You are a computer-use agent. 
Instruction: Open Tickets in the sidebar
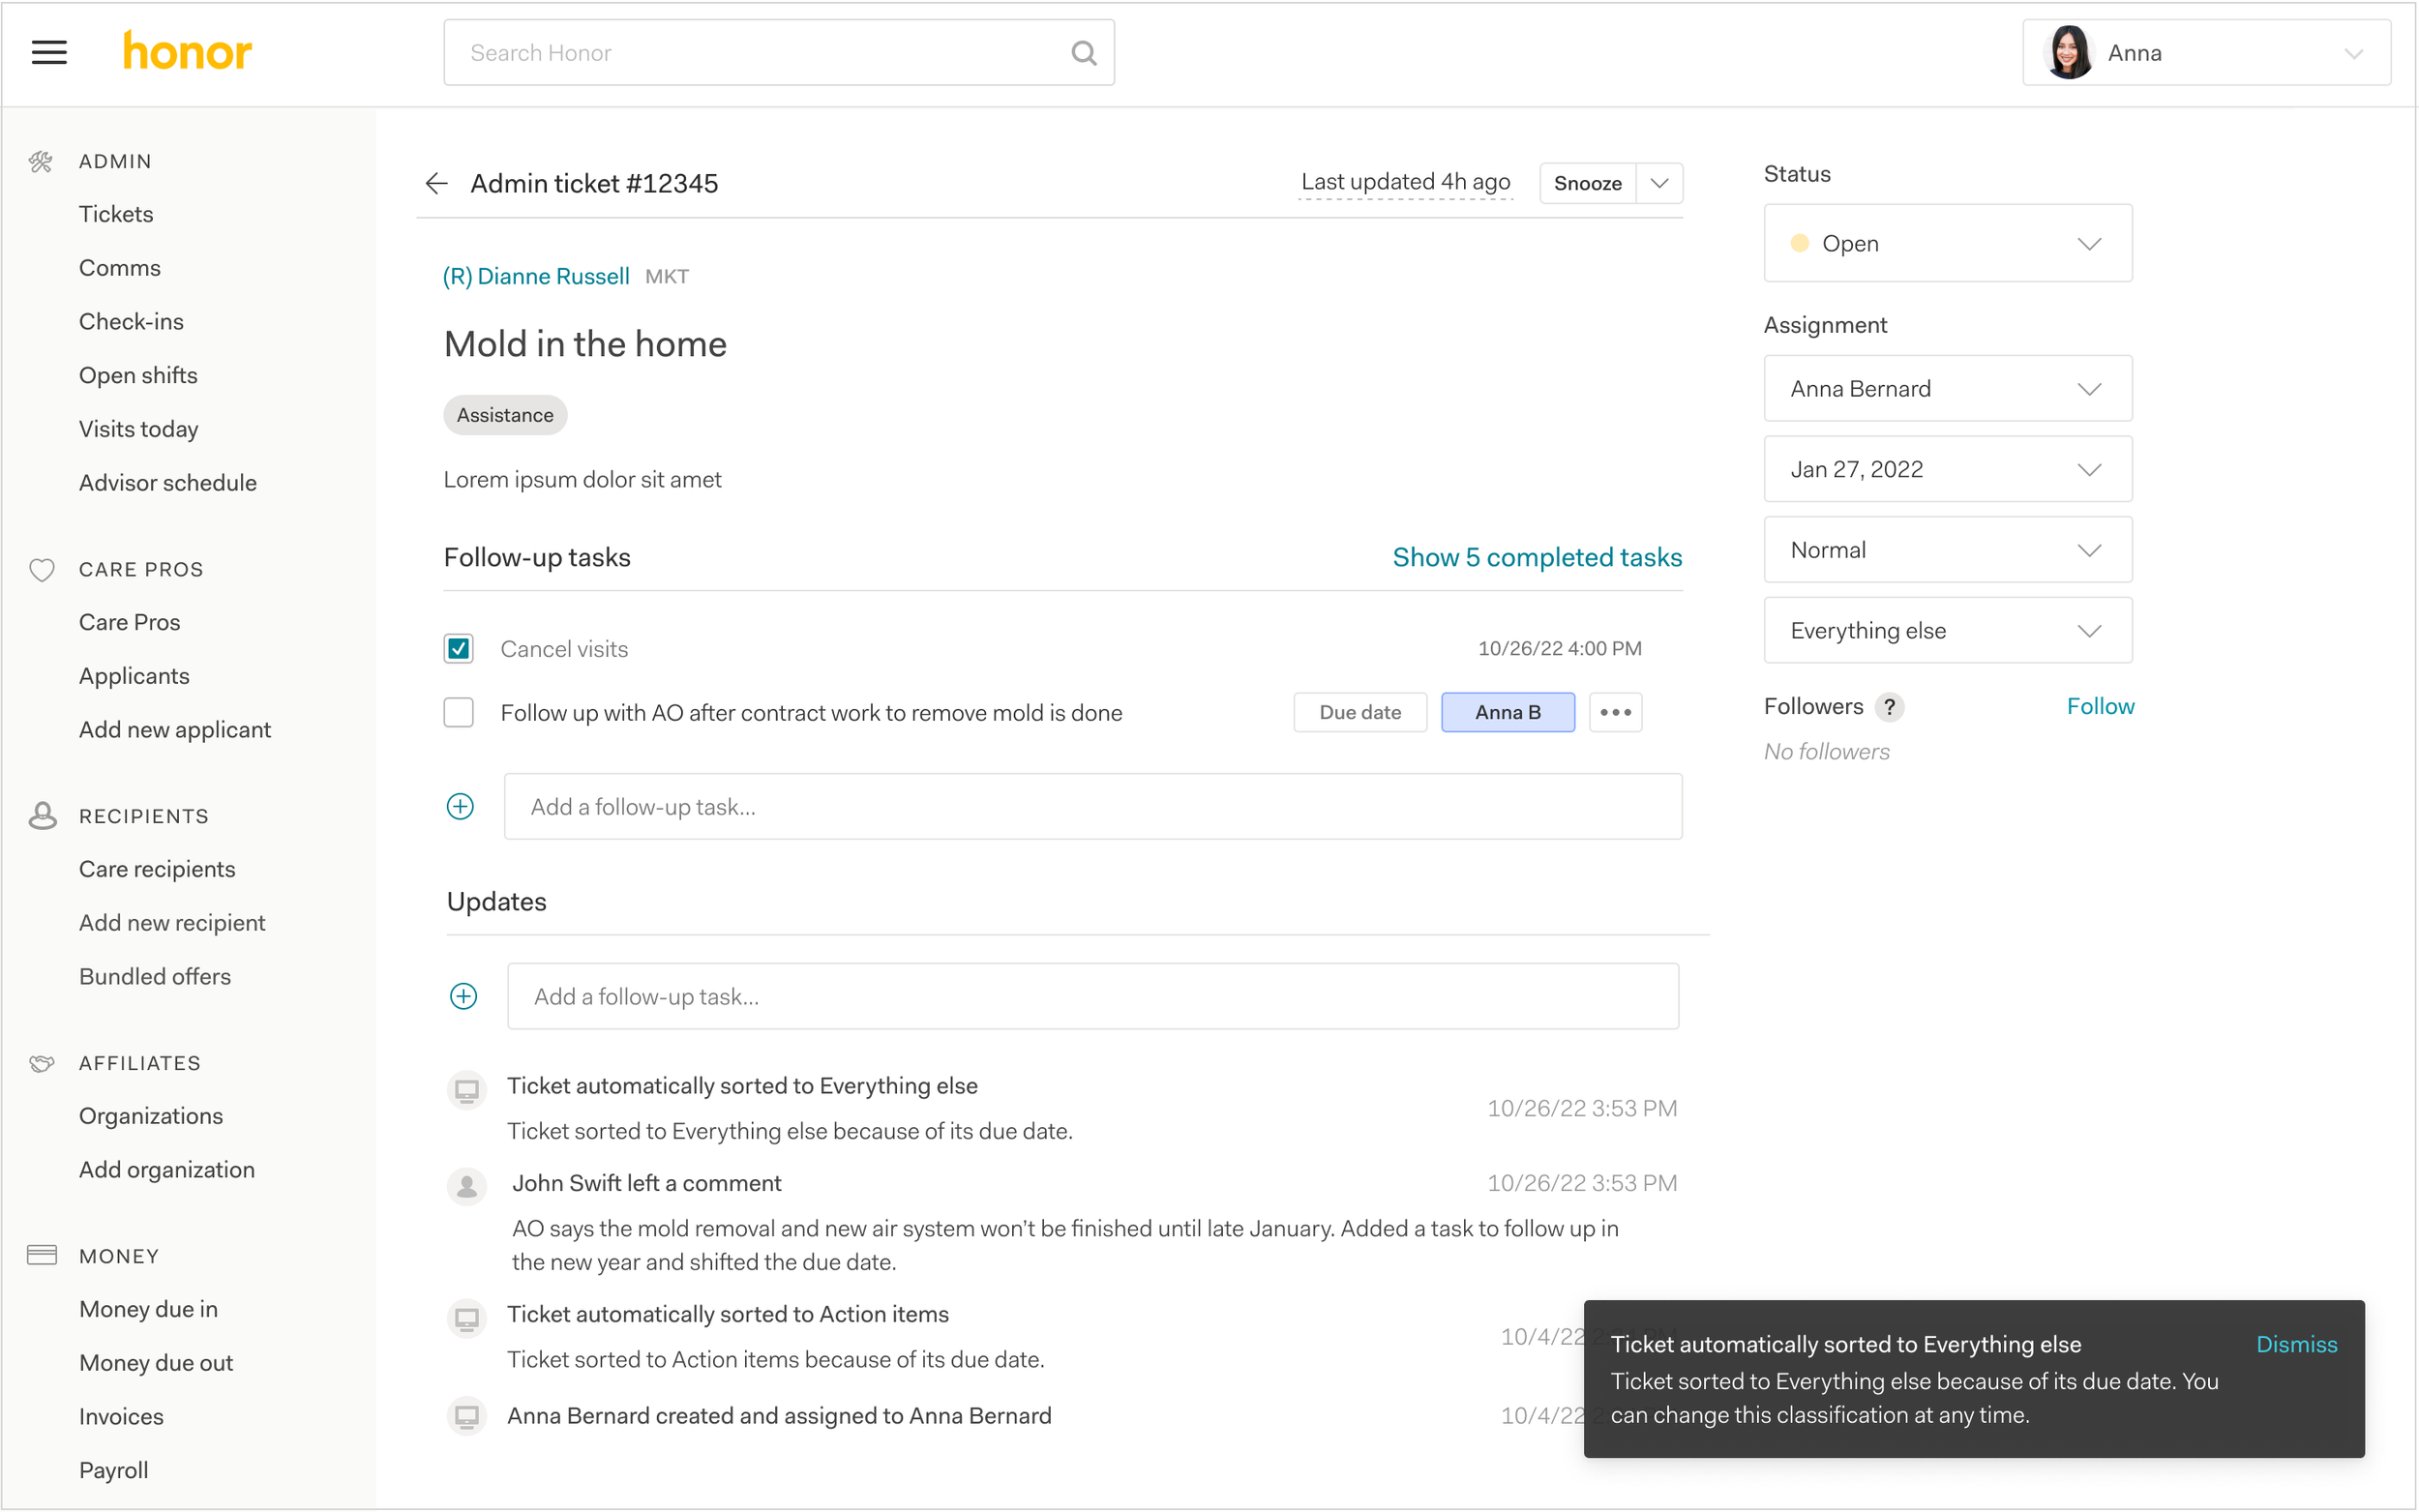116,214
